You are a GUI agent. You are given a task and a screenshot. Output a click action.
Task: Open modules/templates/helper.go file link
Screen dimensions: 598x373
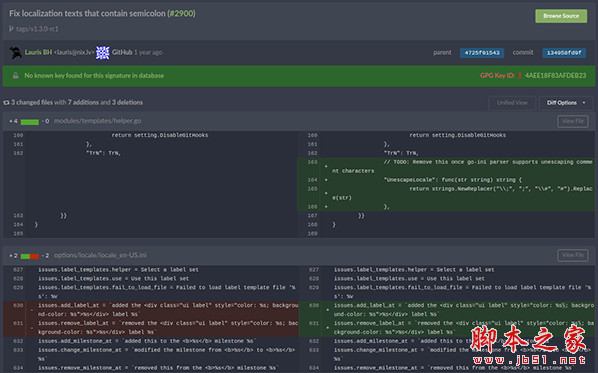tap(98, 121)
